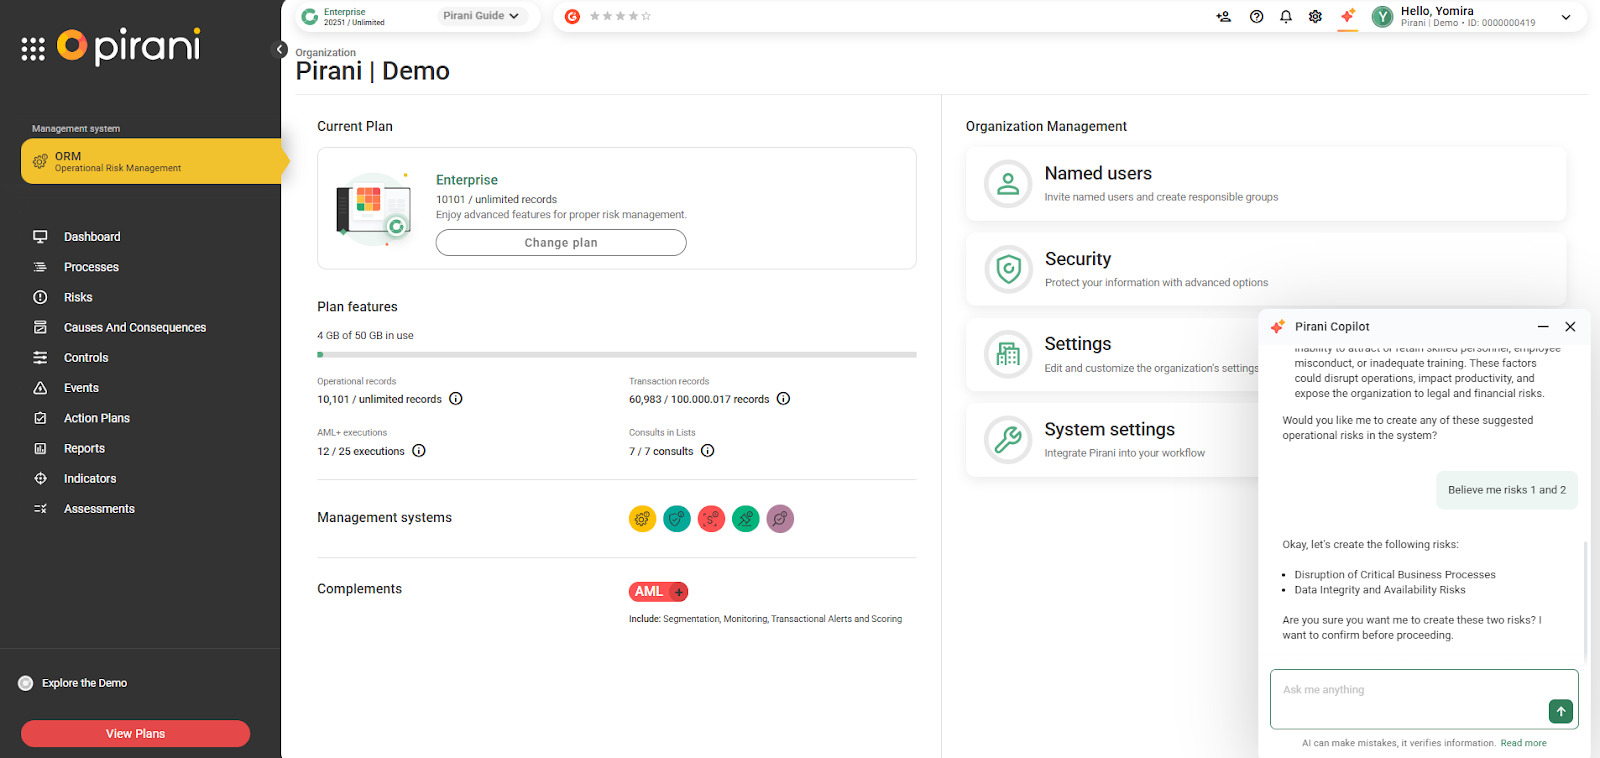Click the Copilot sparkle icon in panel title

[1278, 327]
